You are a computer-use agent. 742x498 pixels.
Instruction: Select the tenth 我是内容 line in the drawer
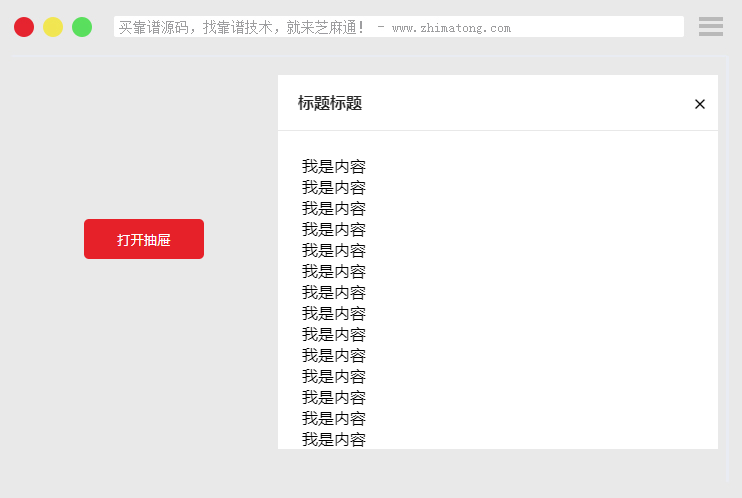click(334, 355)
